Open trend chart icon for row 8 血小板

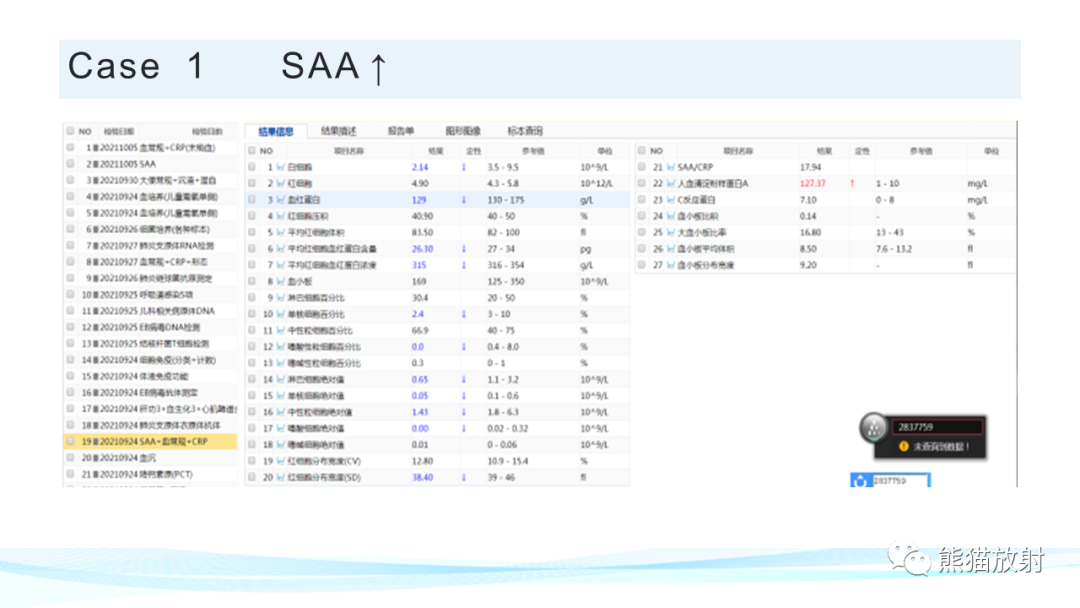pyautogui.click(x=281, y=282)
